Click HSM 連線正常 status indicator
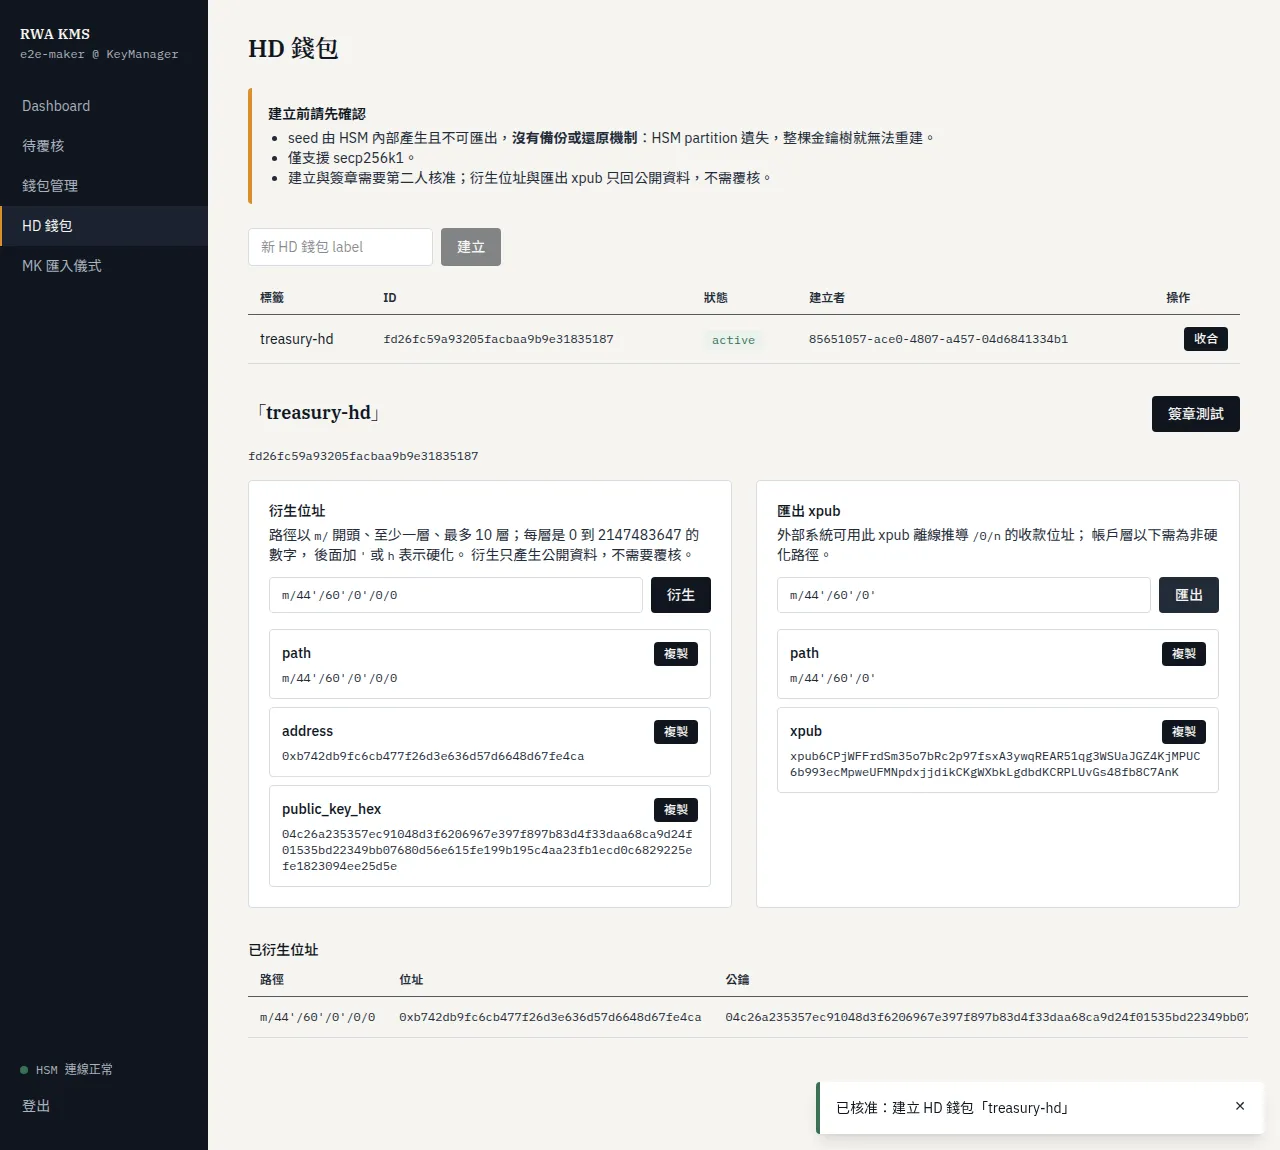Viewport: 1280px width, 1150px height. (x=66, y=1070)
